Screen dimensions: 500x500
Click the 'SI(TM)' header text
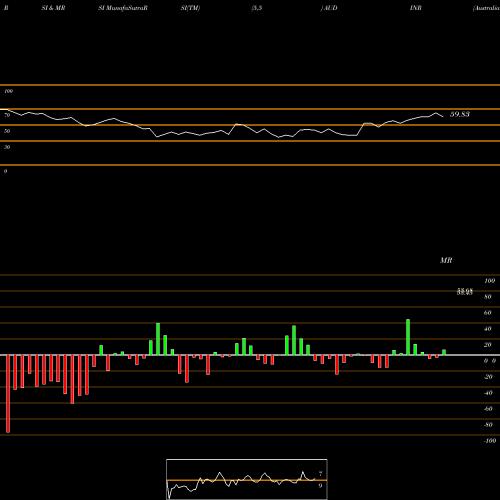coord(190,8)
